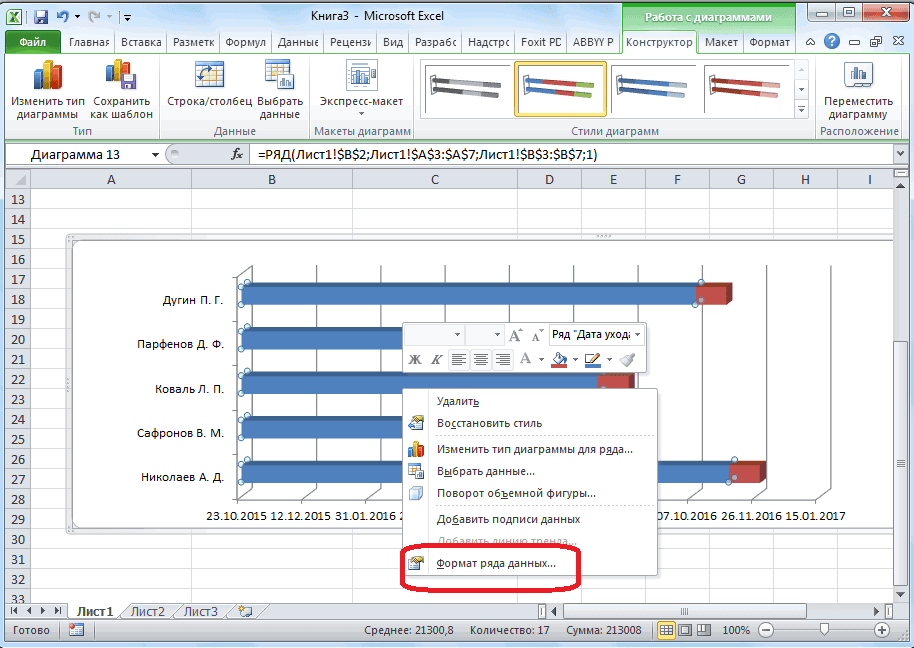The image size is (914, 648).
Task: Enable center alignment in the mini toolbar
Action: point(481,359)
